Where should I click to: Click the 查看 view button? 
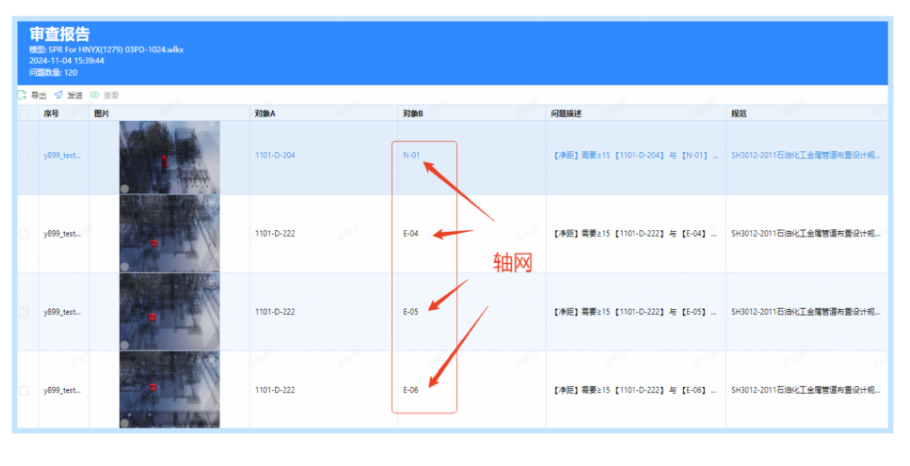(105, 95)
